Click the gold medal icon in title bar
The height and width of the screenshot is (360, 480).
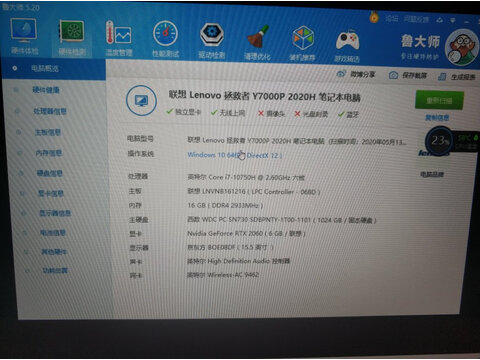(x=374, y=16)
